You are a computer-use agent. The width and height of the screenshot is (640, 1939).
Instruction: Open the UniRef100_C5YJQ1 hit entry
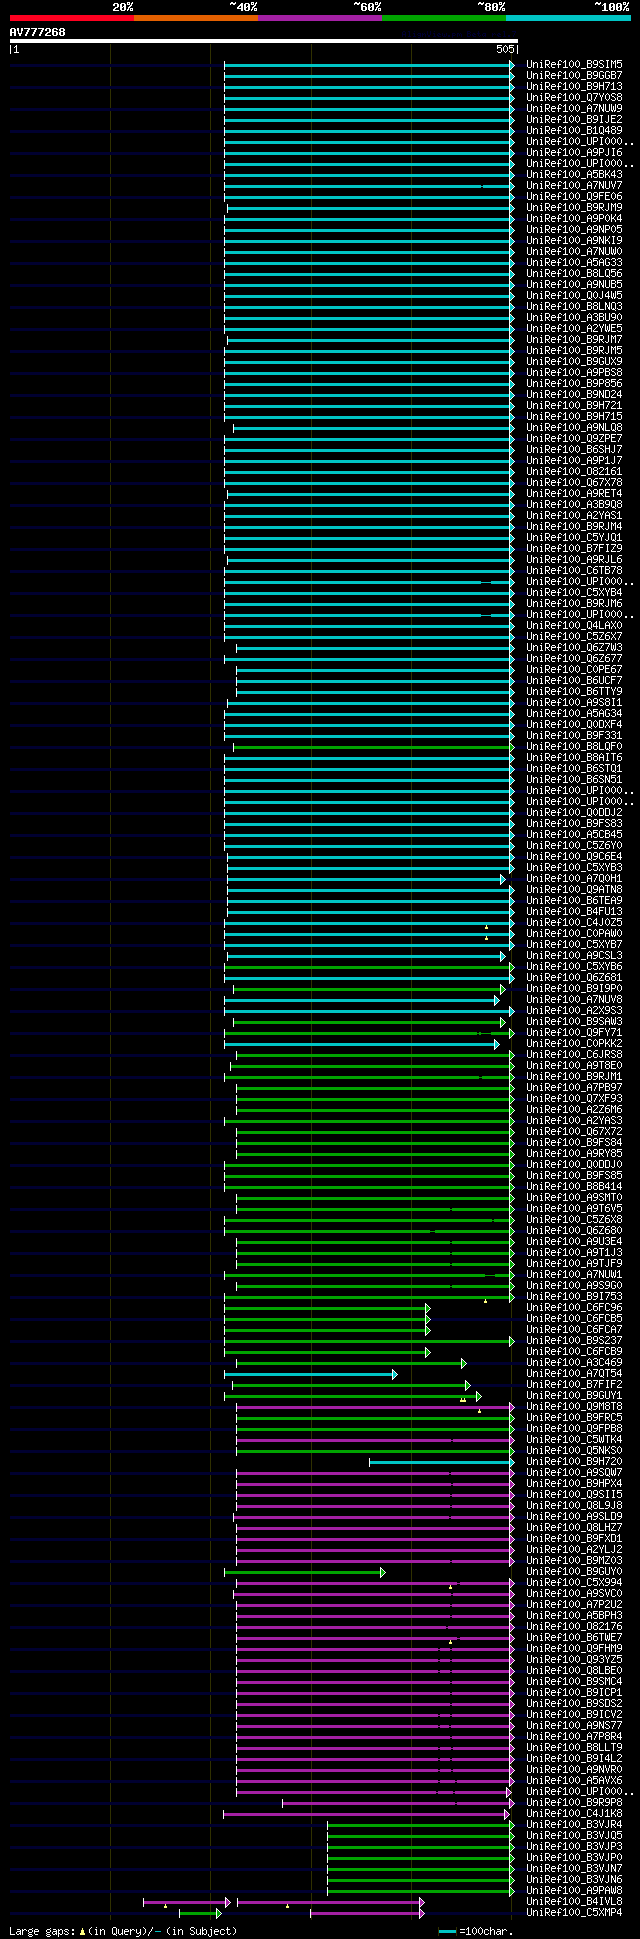coord(574,537)
